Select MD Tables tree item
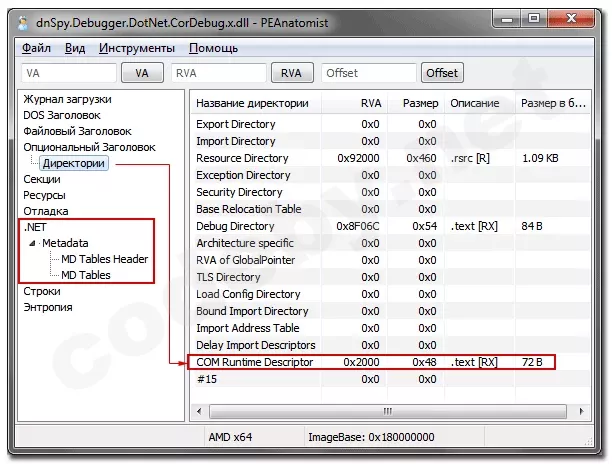Image resolution: width=612 pixels, height=464 pixels. (x=86, y=275)
